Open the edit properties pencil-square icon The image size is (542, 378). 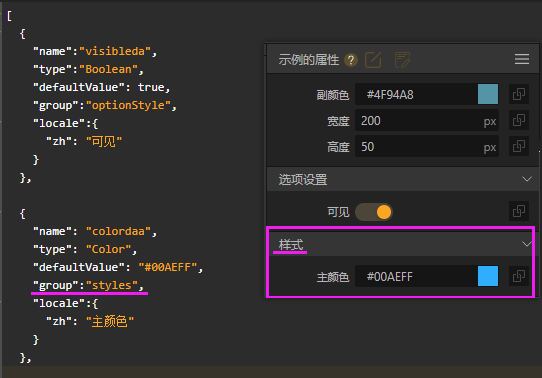pyautogui.click(x=373, y=60)
